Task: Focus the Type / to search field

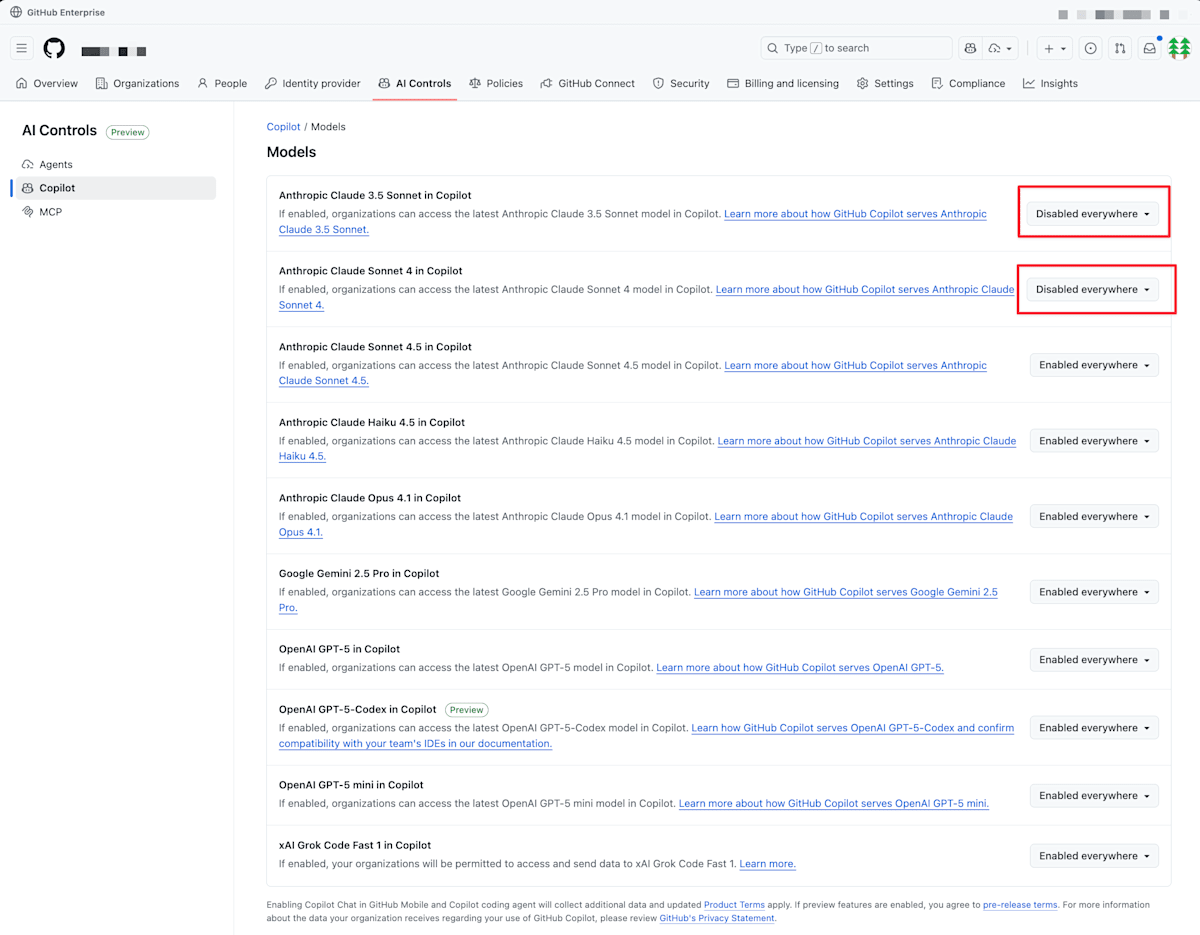Action: (857, 48)
